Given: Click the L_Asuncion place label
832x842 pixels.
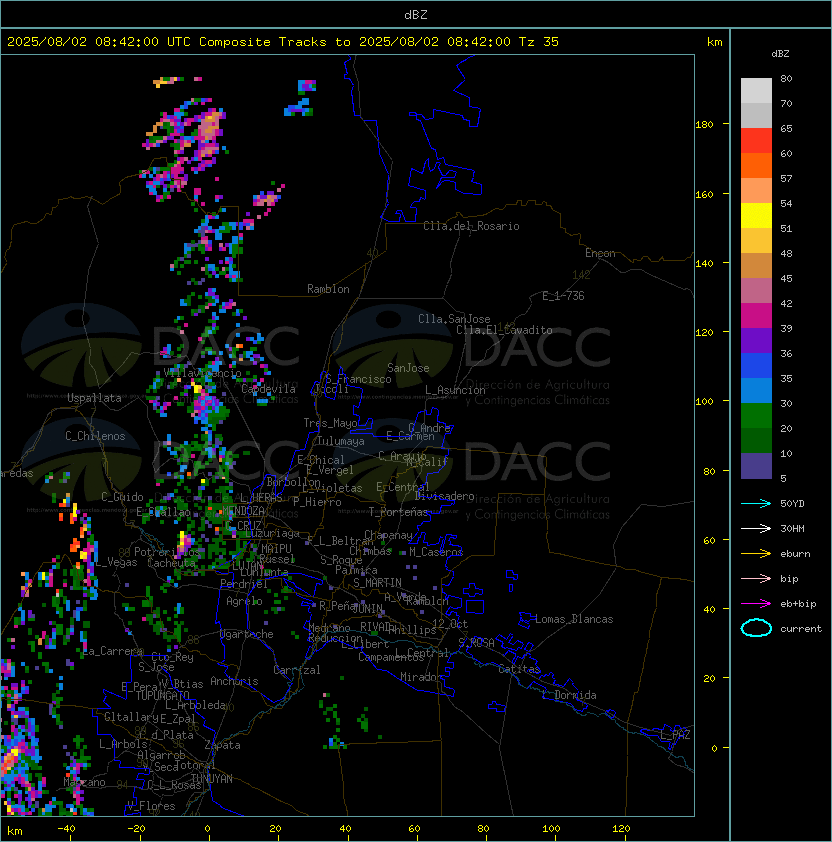Looking at the screenshot, I should (x=455, y=390).
